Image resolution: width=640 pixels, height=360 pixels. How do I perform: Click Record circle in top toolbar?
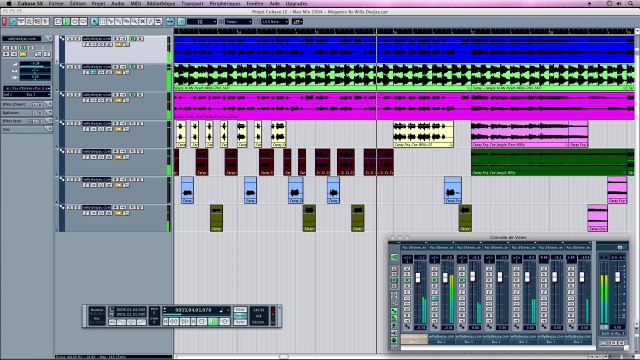[74, 21]
